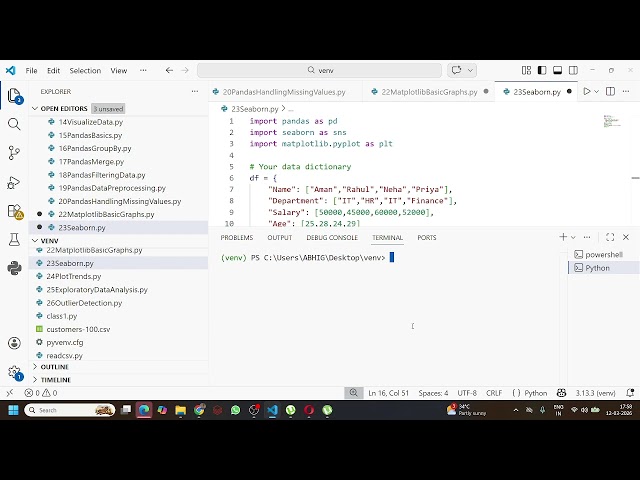Click the Customize Layout icon
The height and width of the screenshot is (480, 640).
click(527, 70)
